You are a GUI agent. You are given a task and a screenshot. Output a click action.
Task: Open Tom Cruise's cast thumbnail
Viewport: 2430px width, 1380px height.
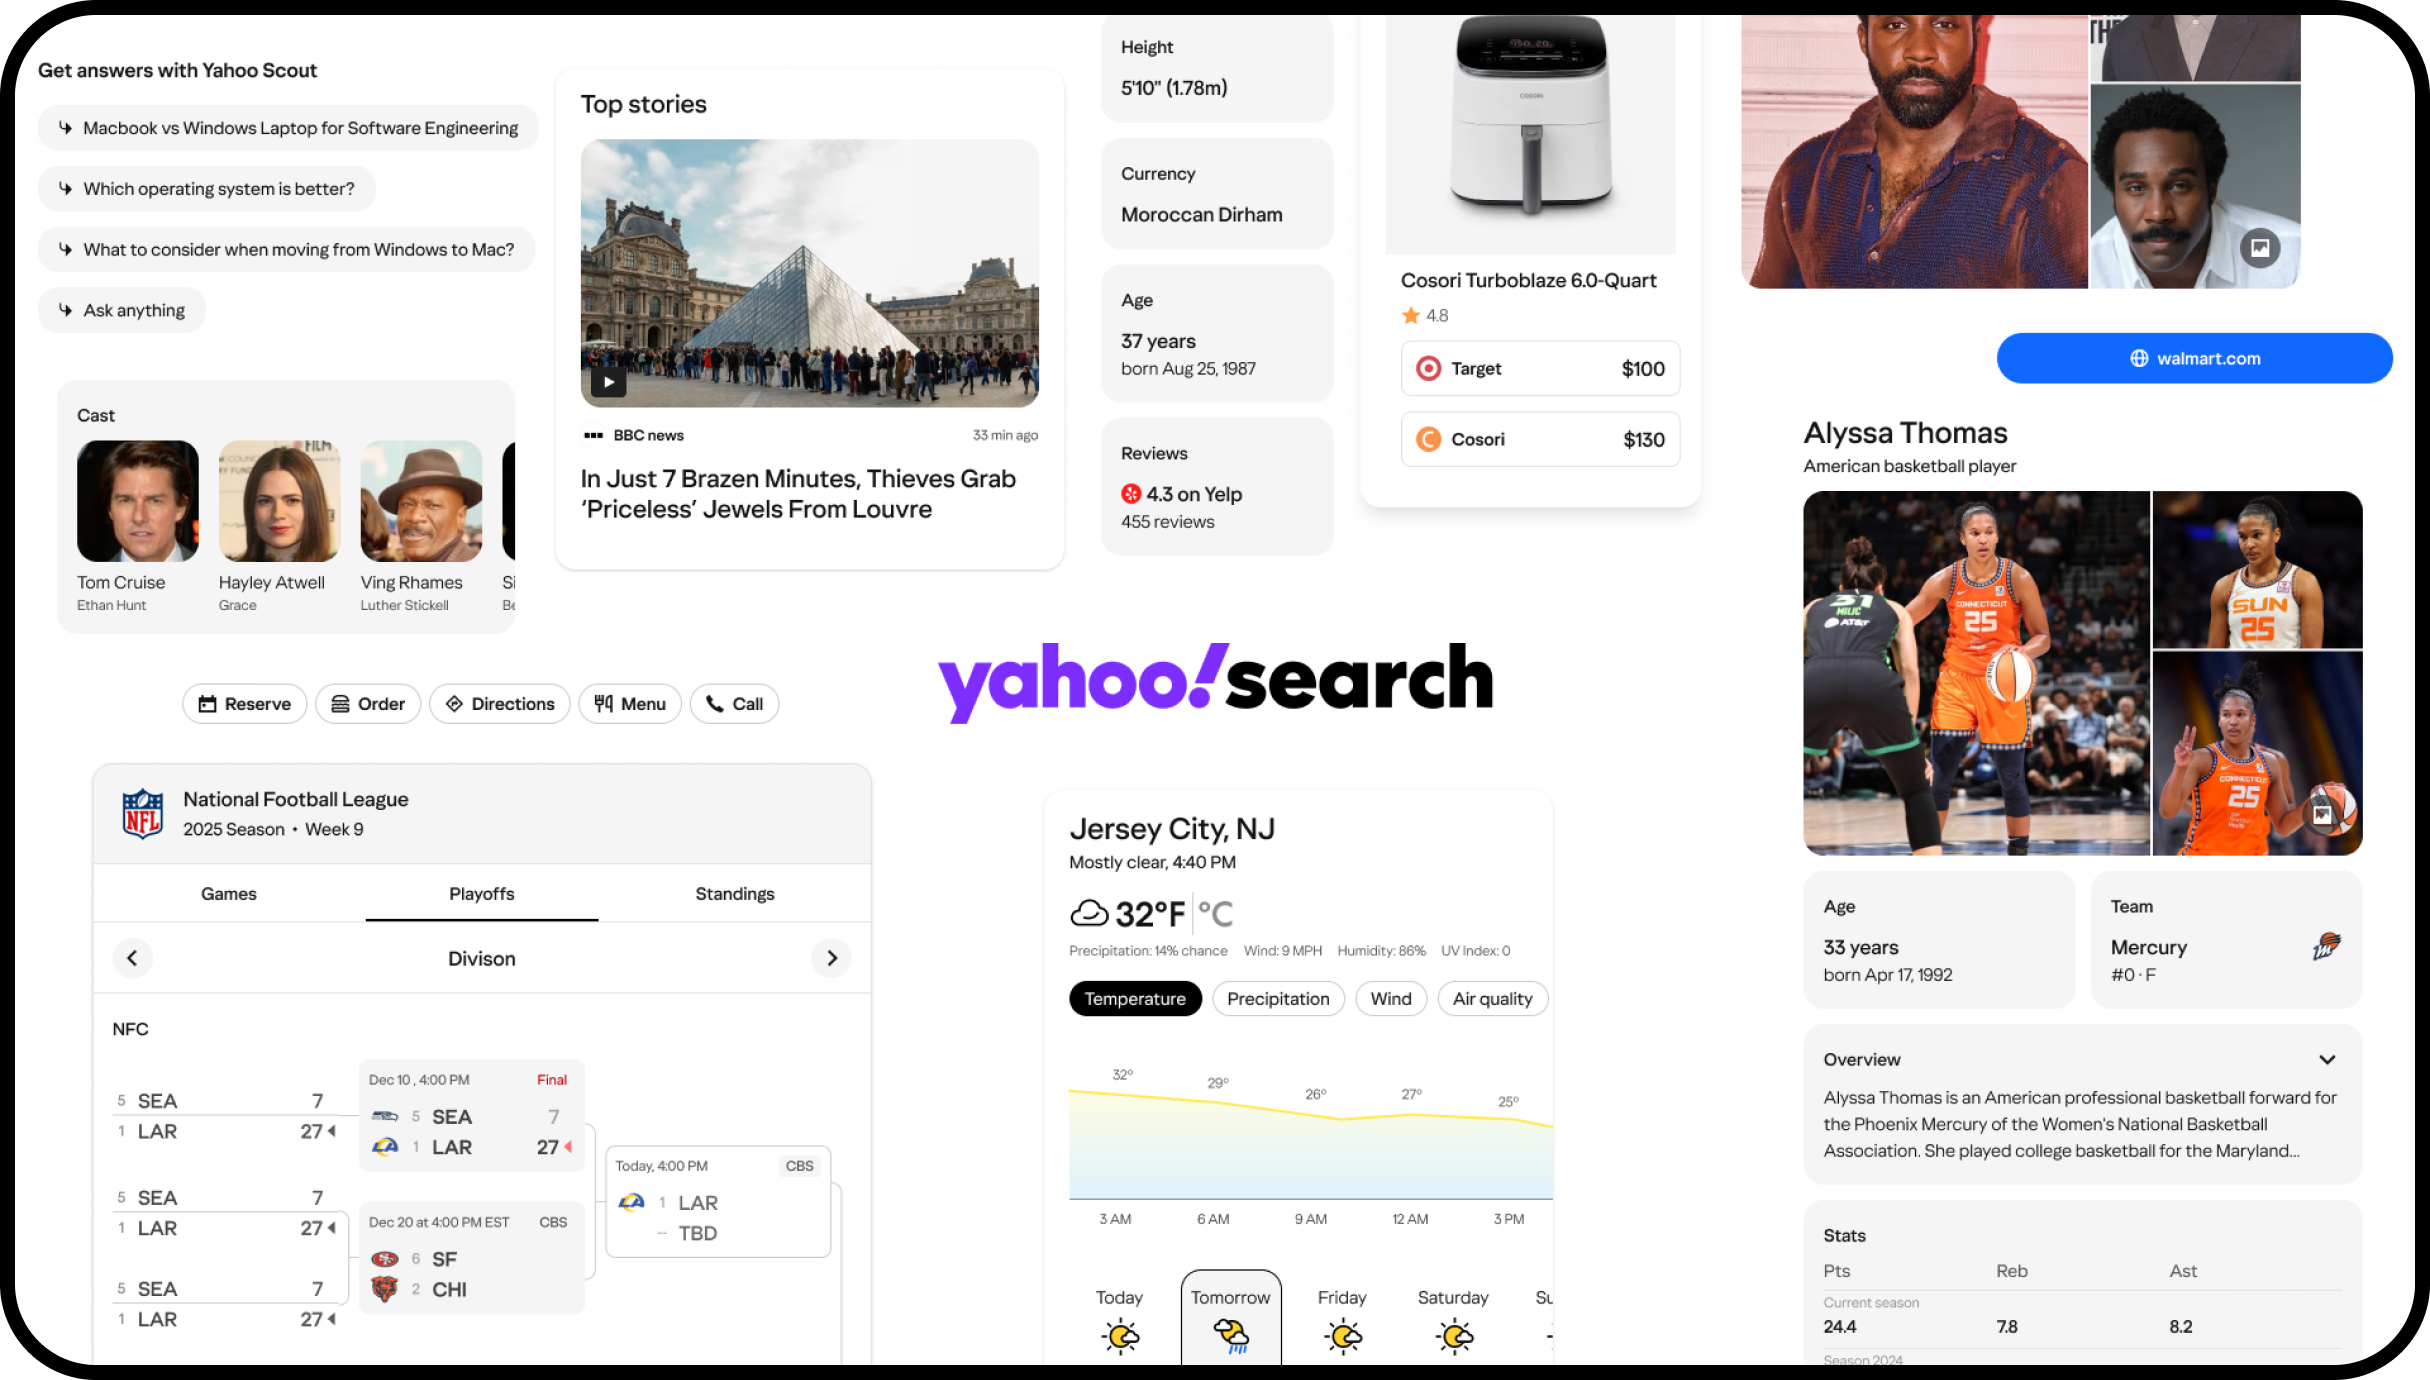[137, 500]
